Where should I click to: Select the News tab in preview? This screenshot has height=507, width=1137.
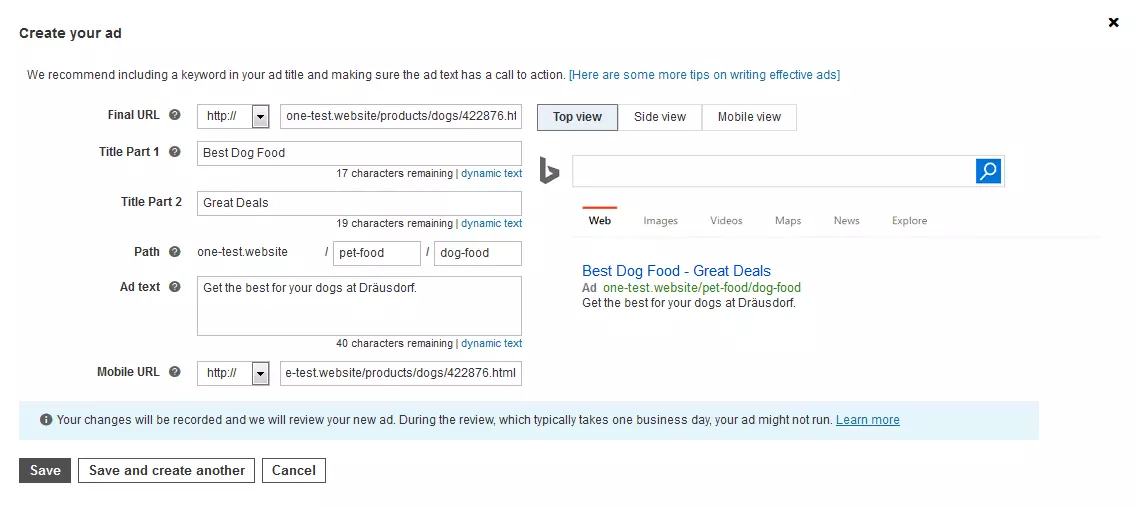pos(846,220)
